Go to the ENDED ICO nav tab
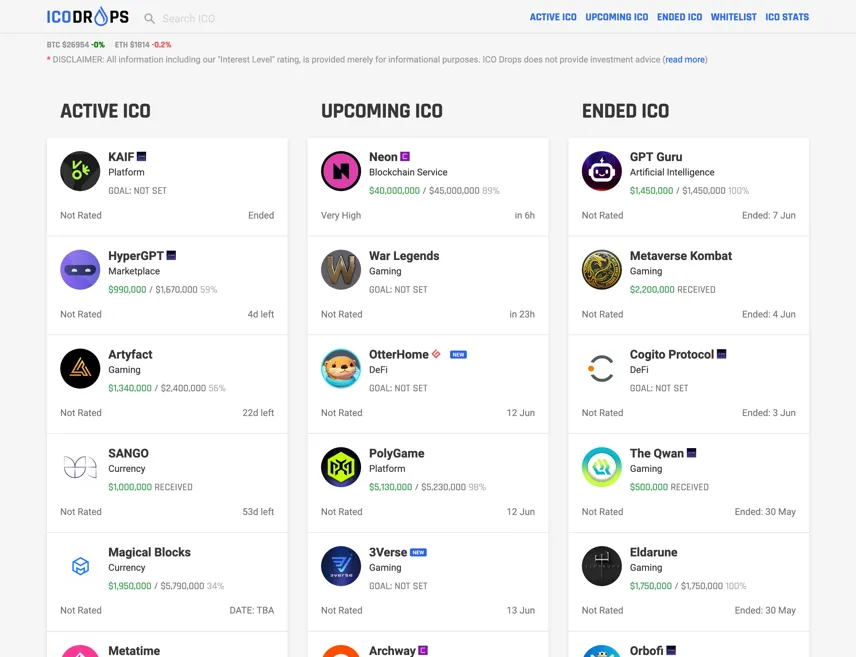Viewport: 856px width, 657px height. 680,17
